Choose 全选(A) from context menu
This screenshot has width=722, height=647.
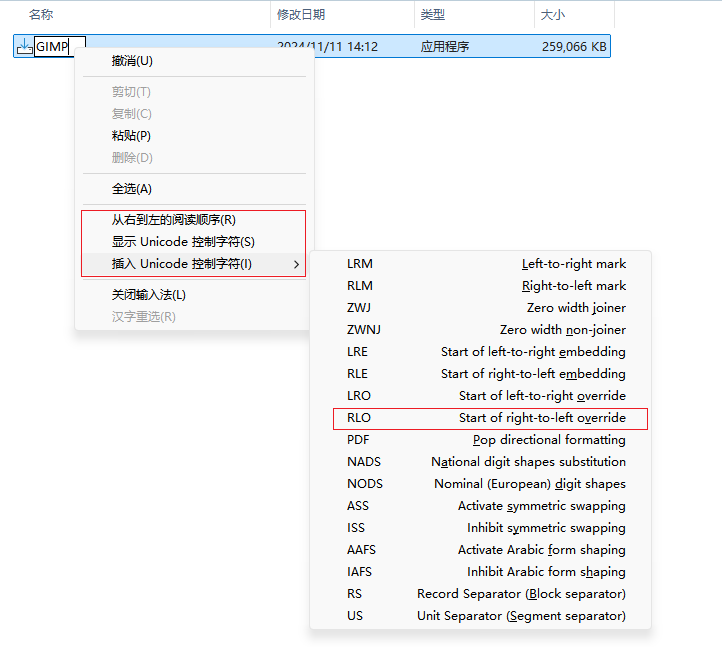131,189
